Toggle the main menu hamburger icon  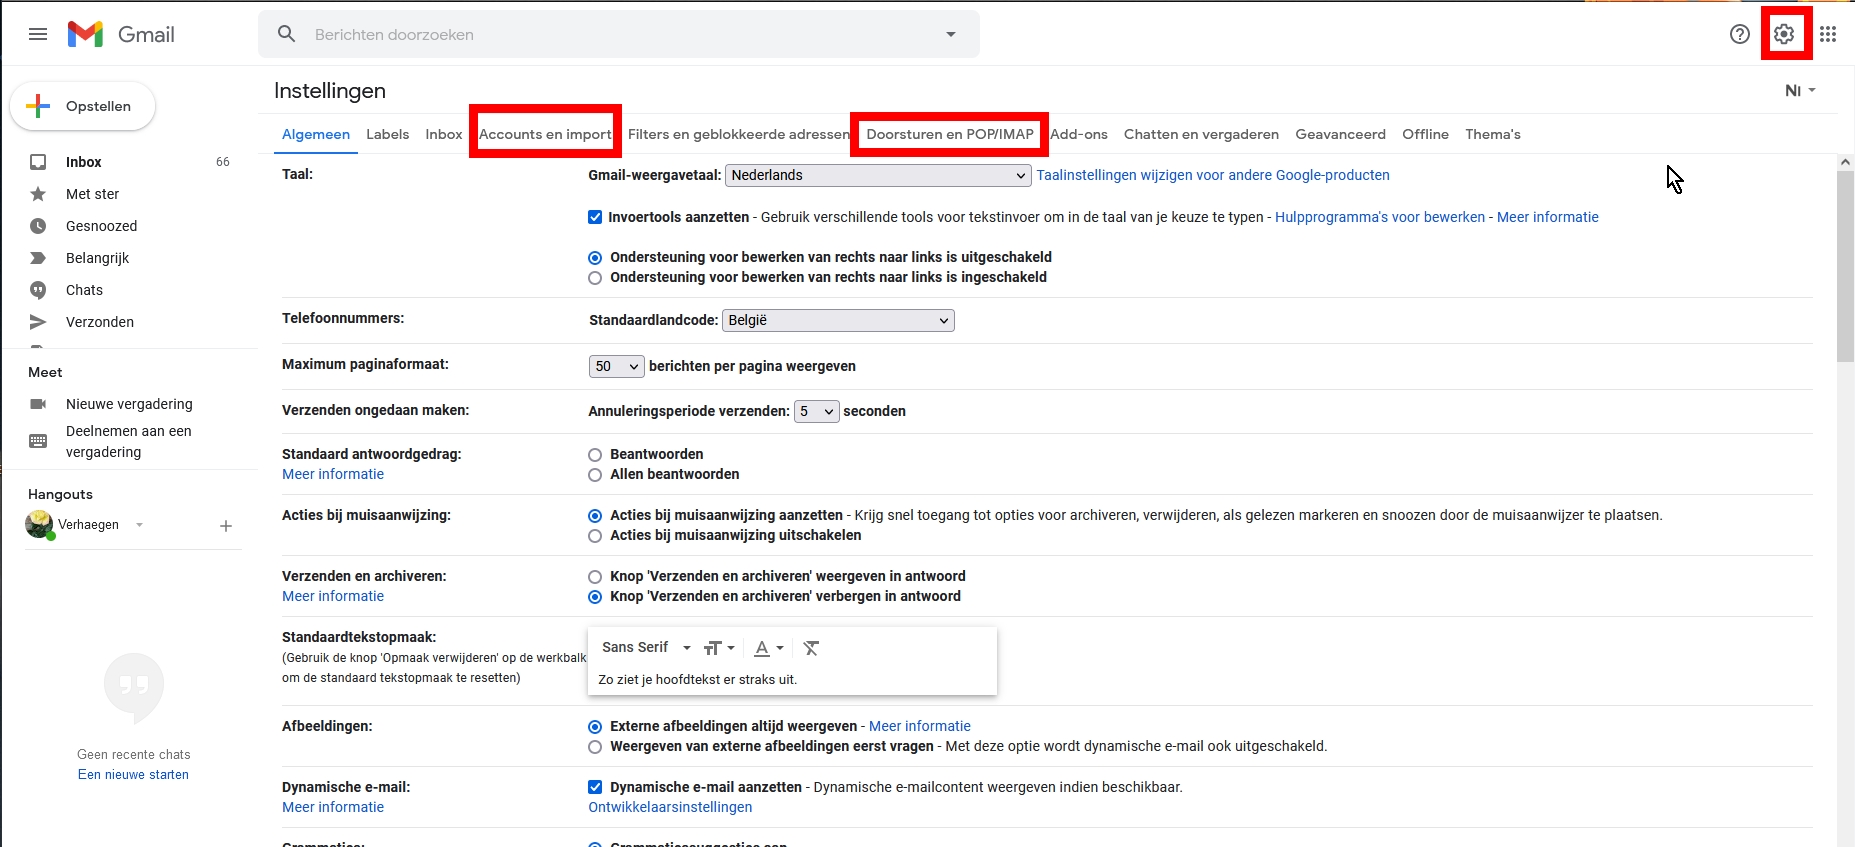click(38, 34)
